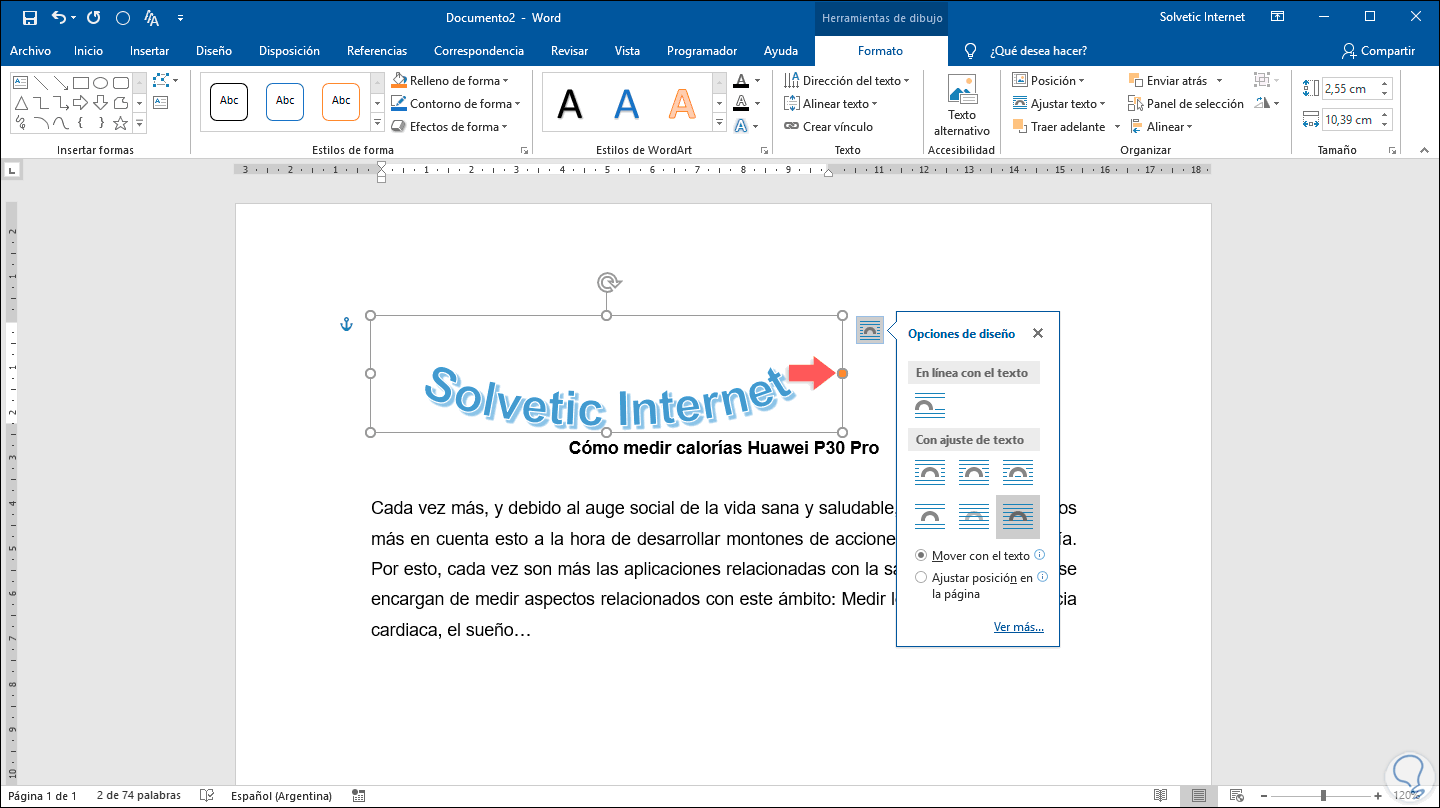Apply the blue outline Abc shape style
The image size is (1440, 808).
285,101
